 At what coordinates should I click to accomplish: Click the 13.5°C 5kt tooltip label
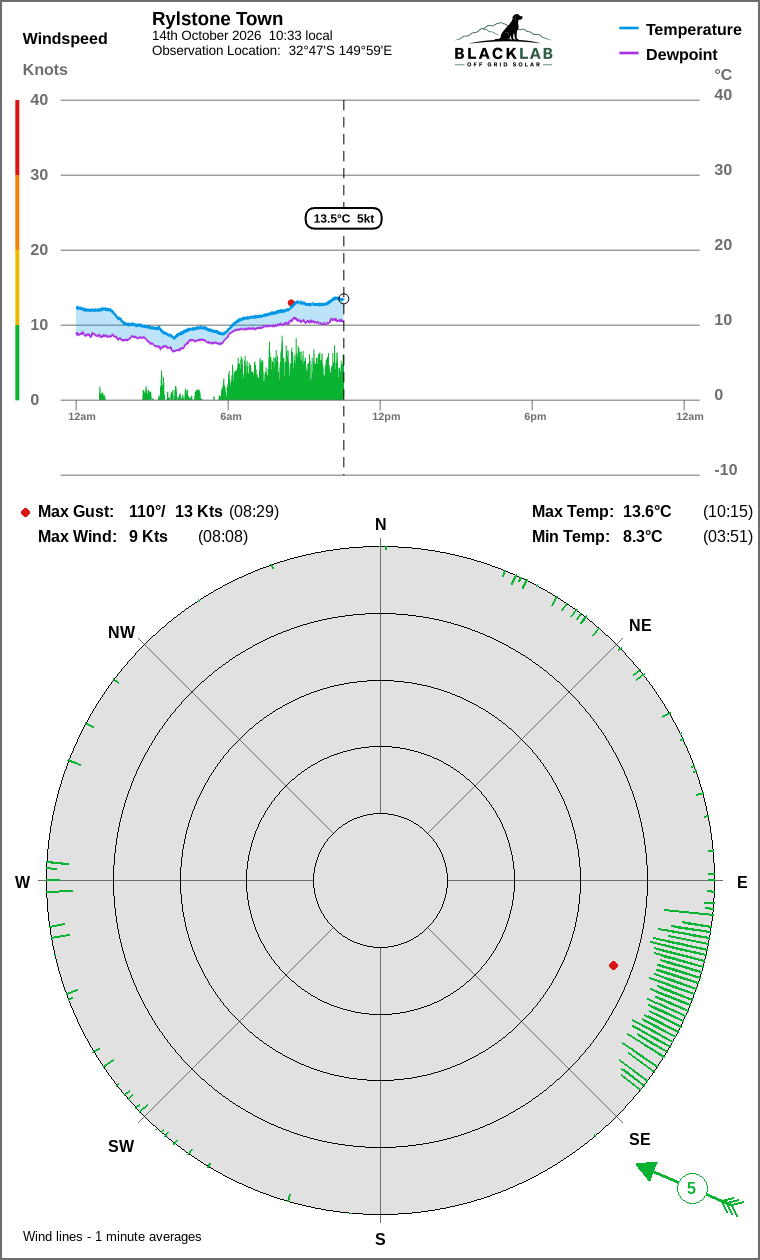(x=344, y=218)
